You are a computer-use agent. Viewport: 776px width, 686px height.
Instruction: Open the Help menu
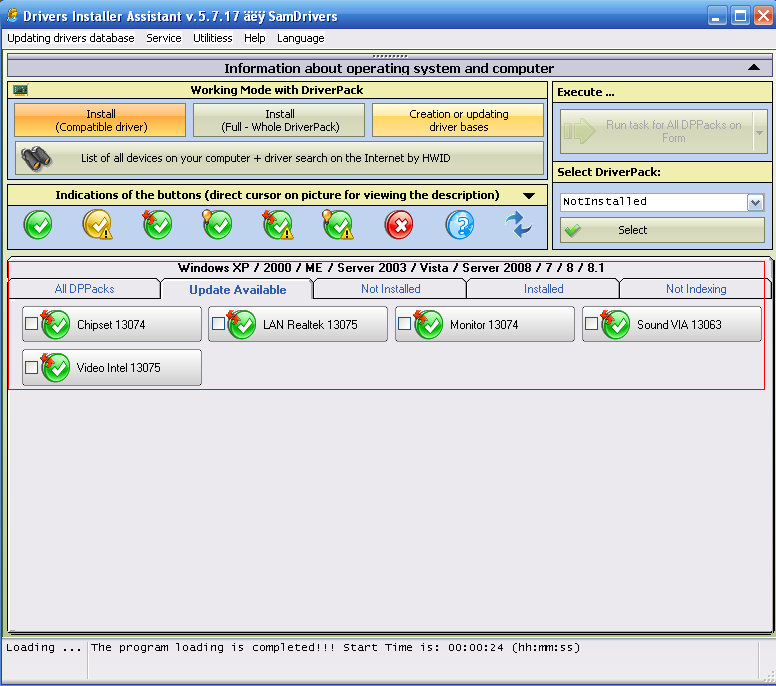click(254, 38)
